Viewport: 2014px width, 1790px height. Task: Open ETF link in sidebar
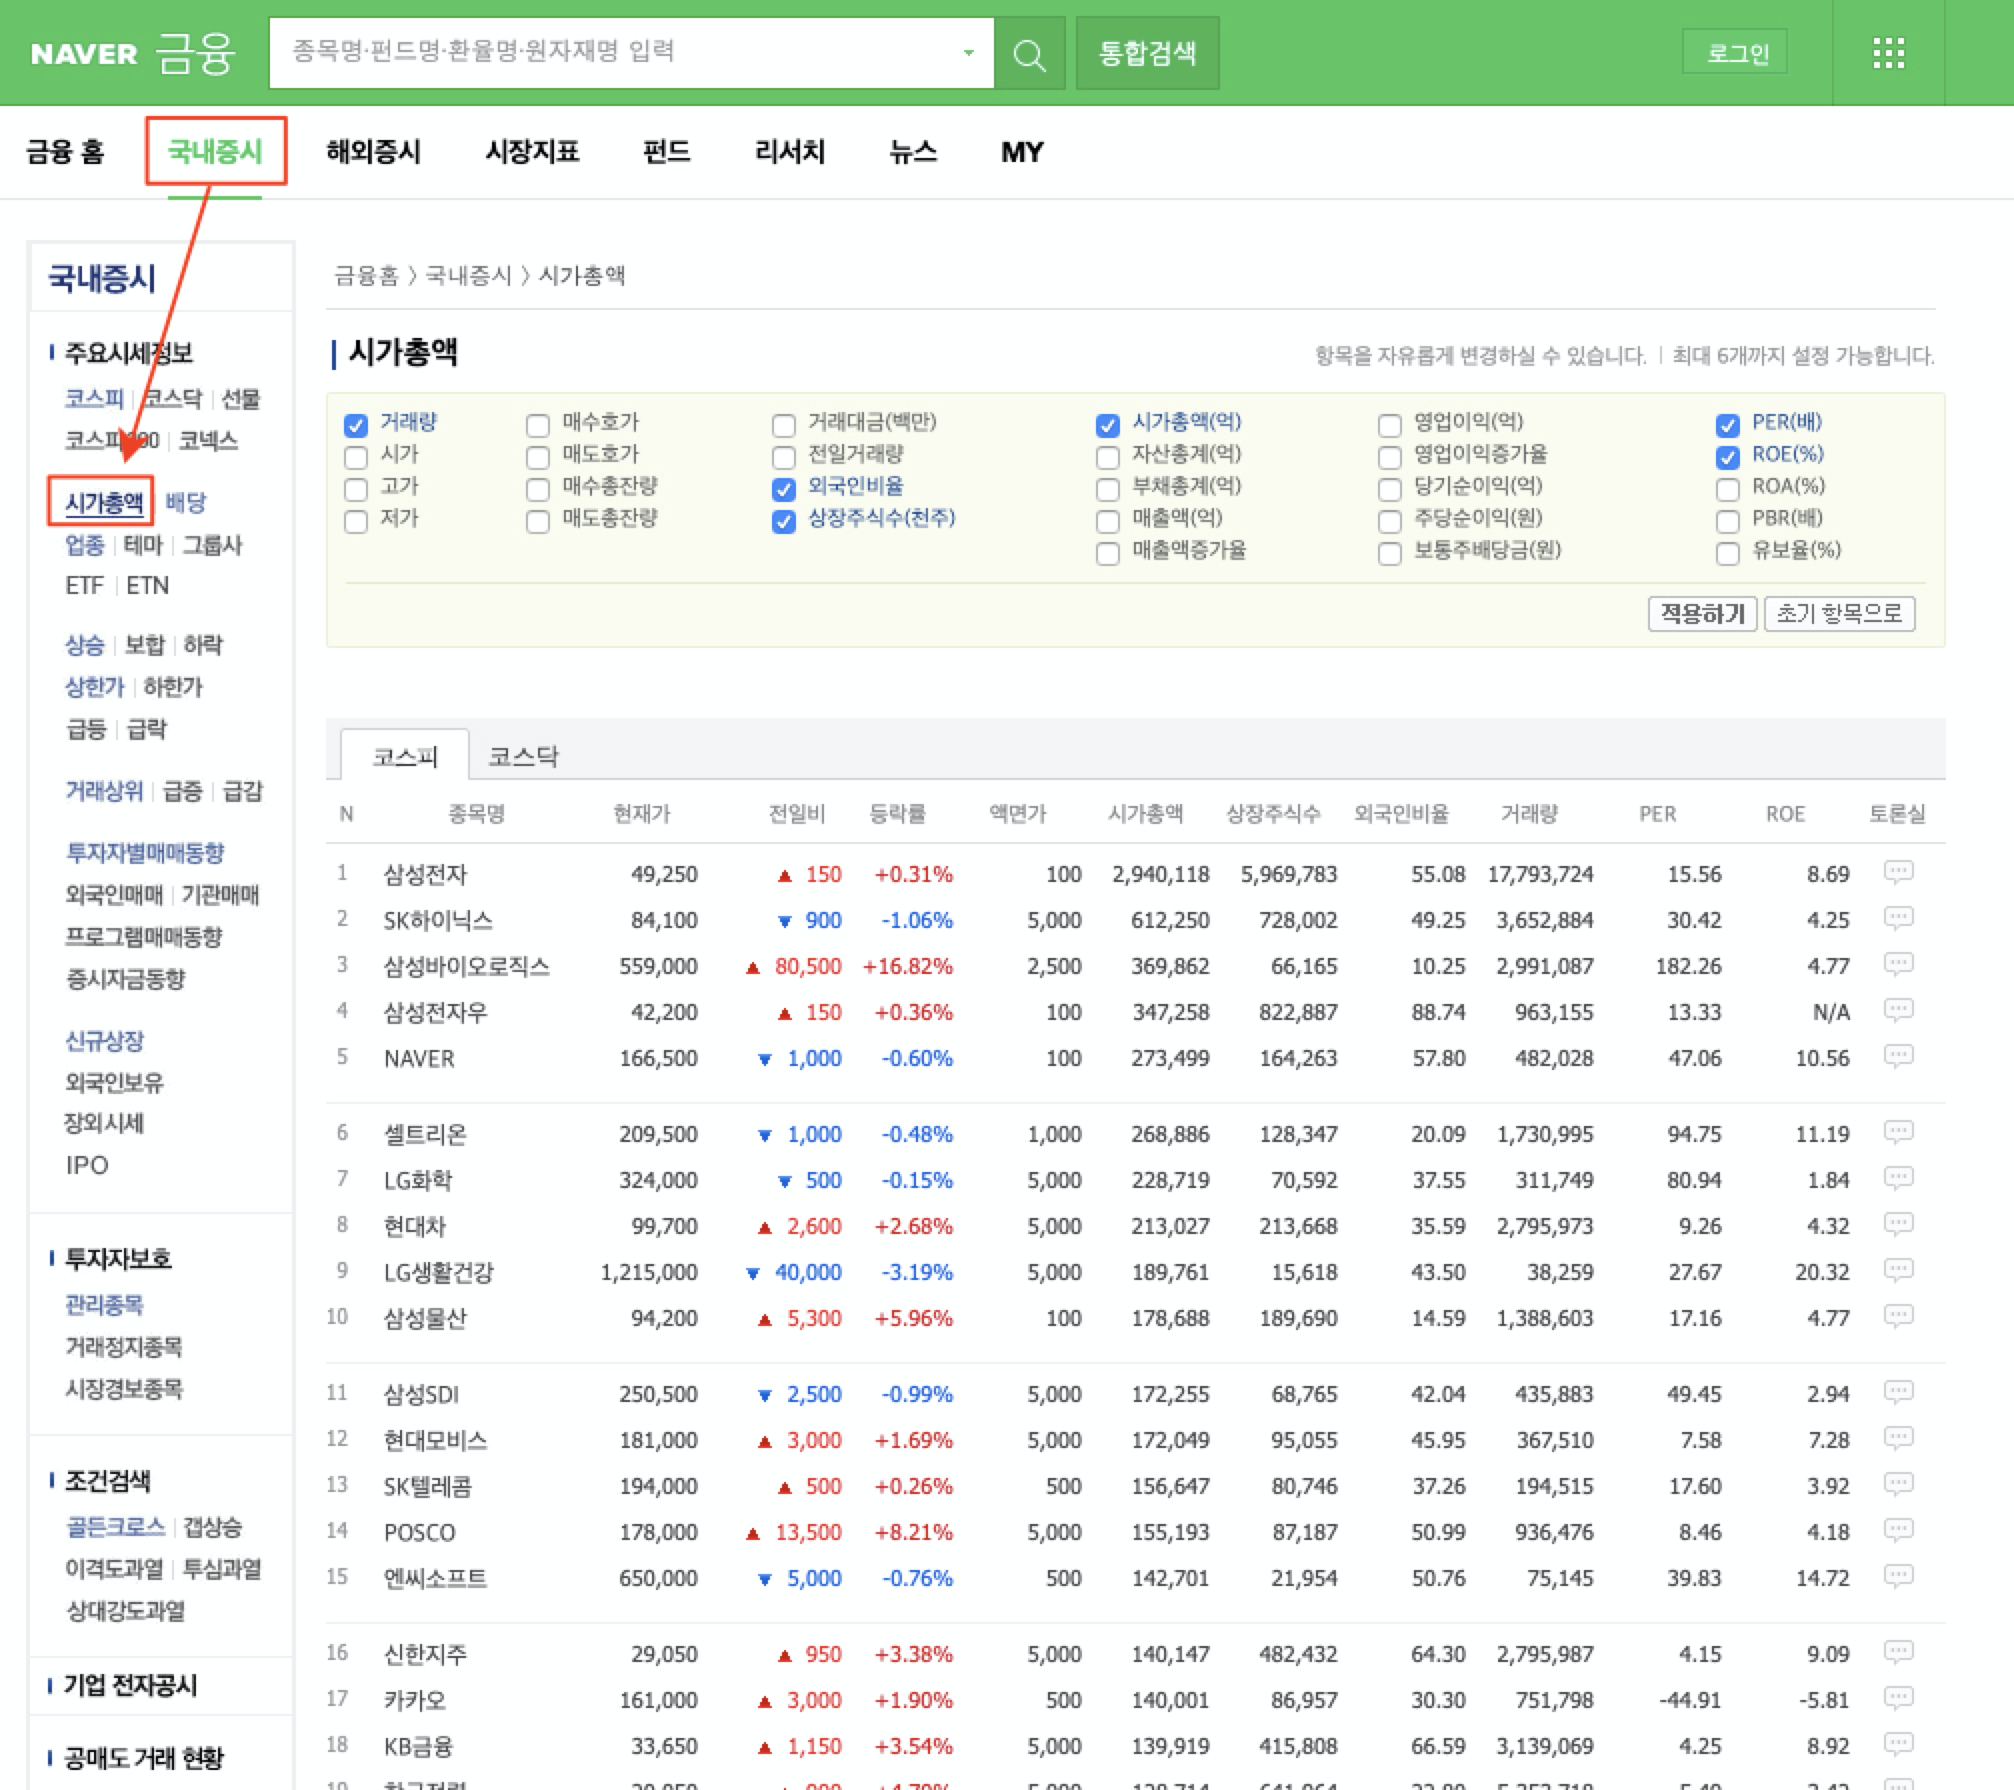(84, 585)
